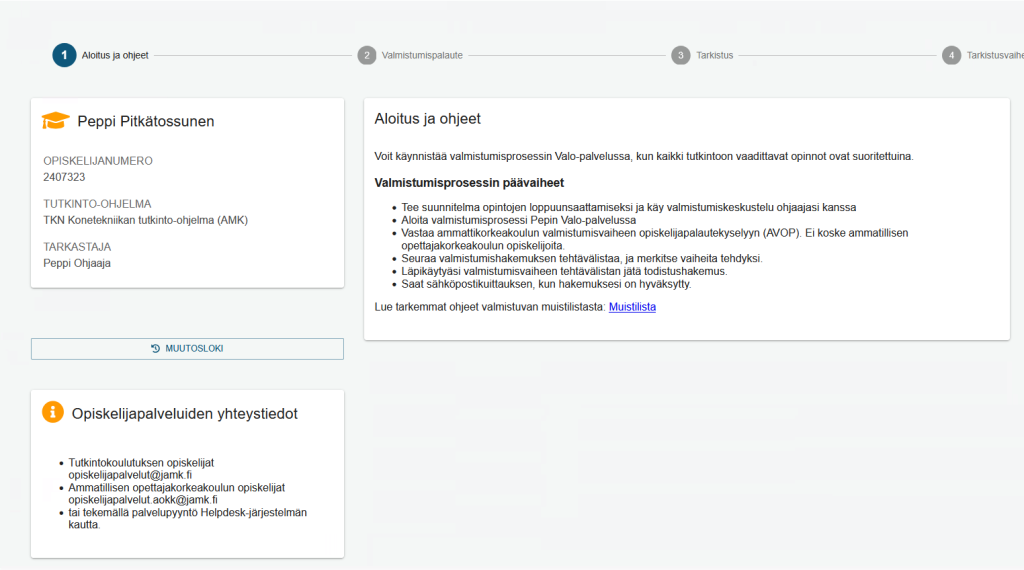Click the orange info icon beside Opiskelijapalveluiden yhteystiedot
The width and height of the screenshot is (1024, 570).
[53, 412]
